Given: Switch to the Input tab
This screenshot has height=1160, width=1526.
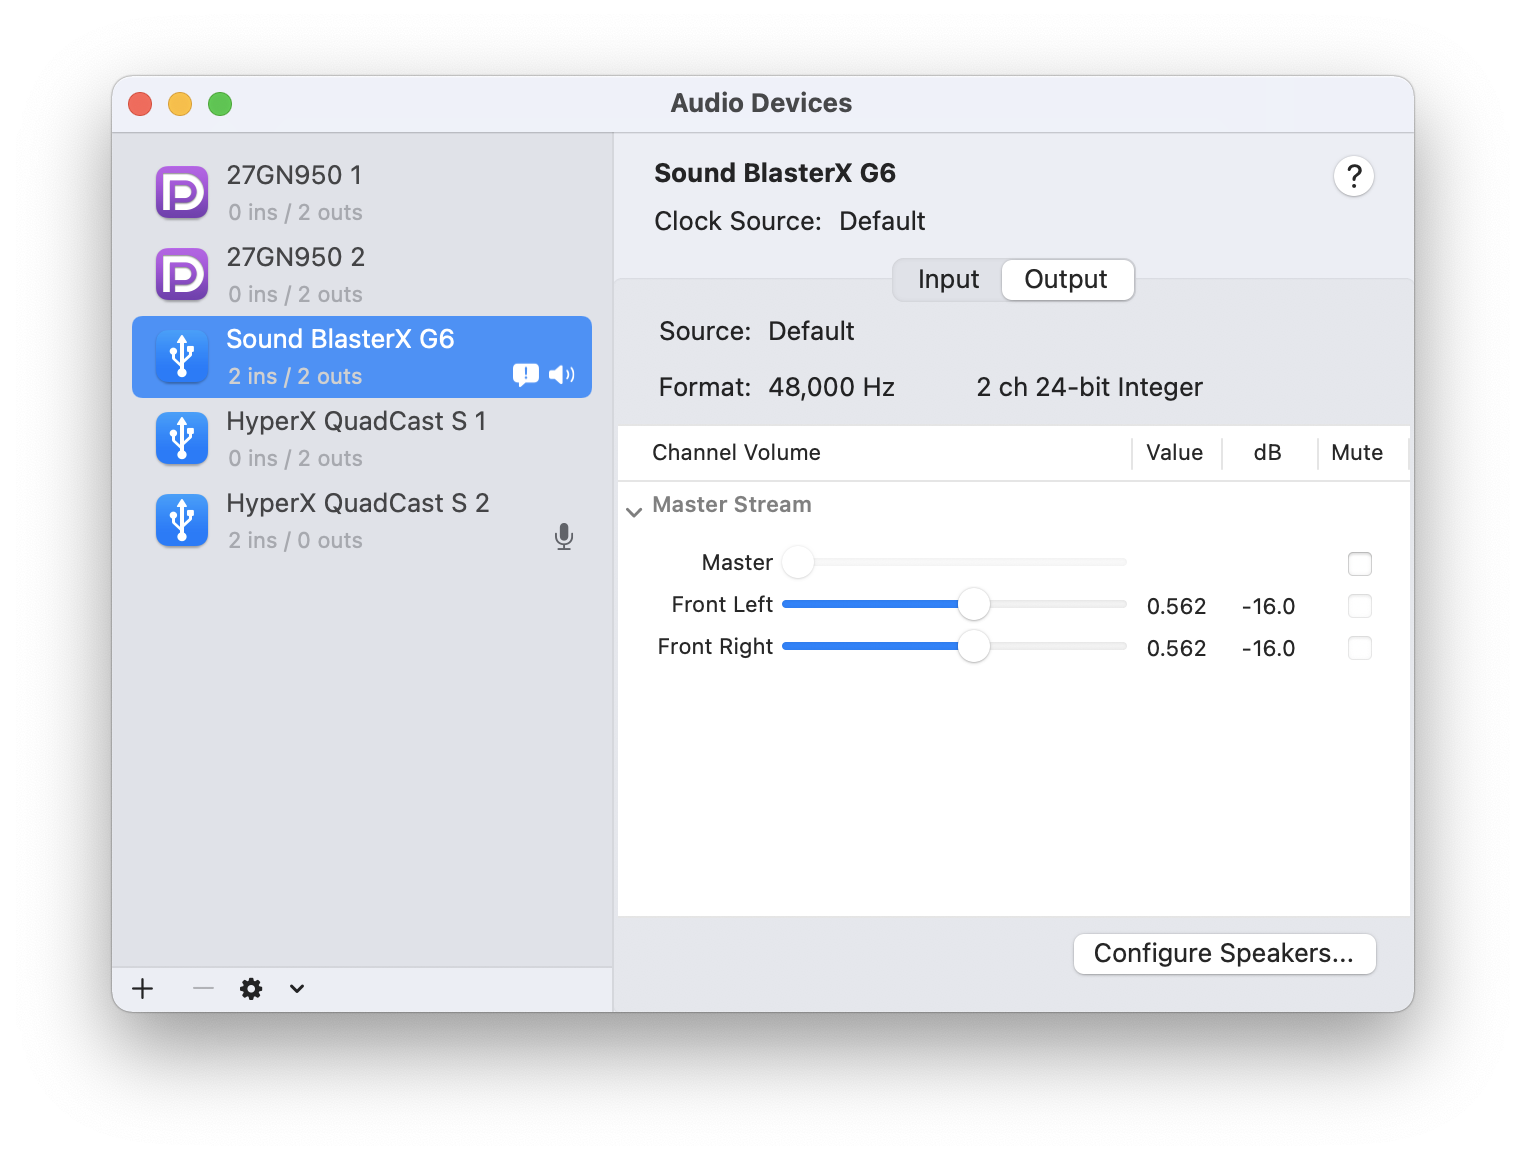Looking at the screenshot, I should coord(948,280).
